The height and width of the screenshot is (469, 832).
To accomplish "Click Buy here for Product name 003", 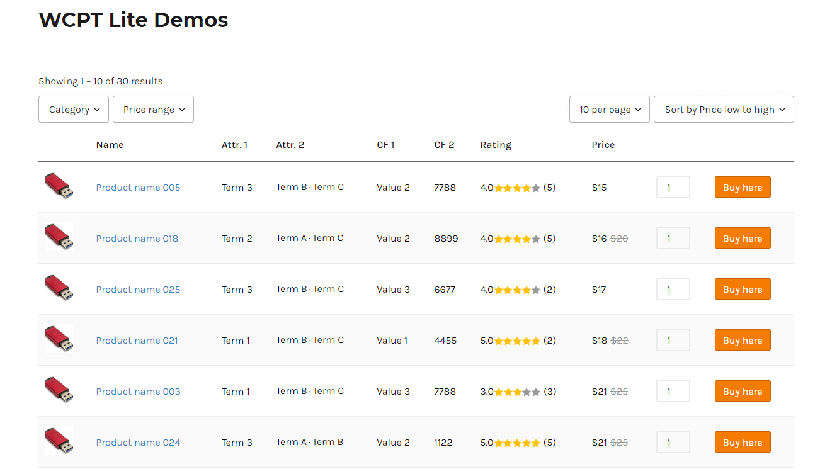I will pos(742,391).
